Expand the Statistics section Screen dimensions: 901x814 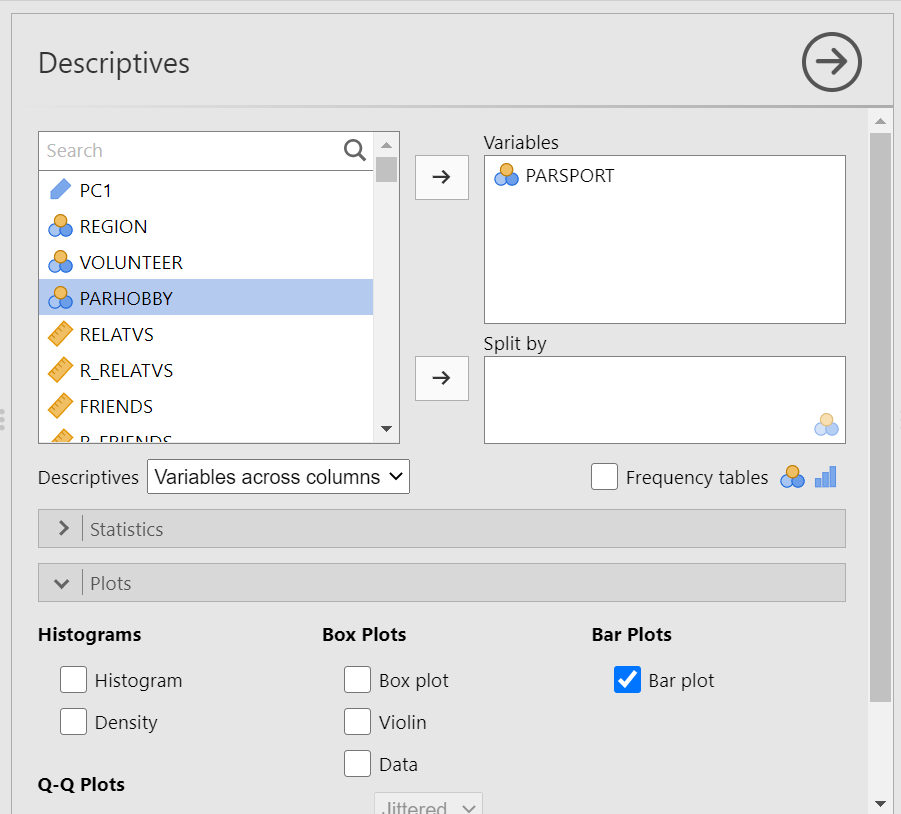[441, 528]
